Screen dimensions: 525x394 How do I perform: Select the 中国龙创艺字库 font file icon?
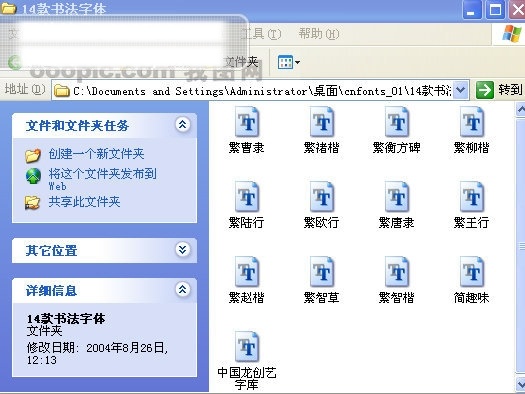click(x=247, y=346)
